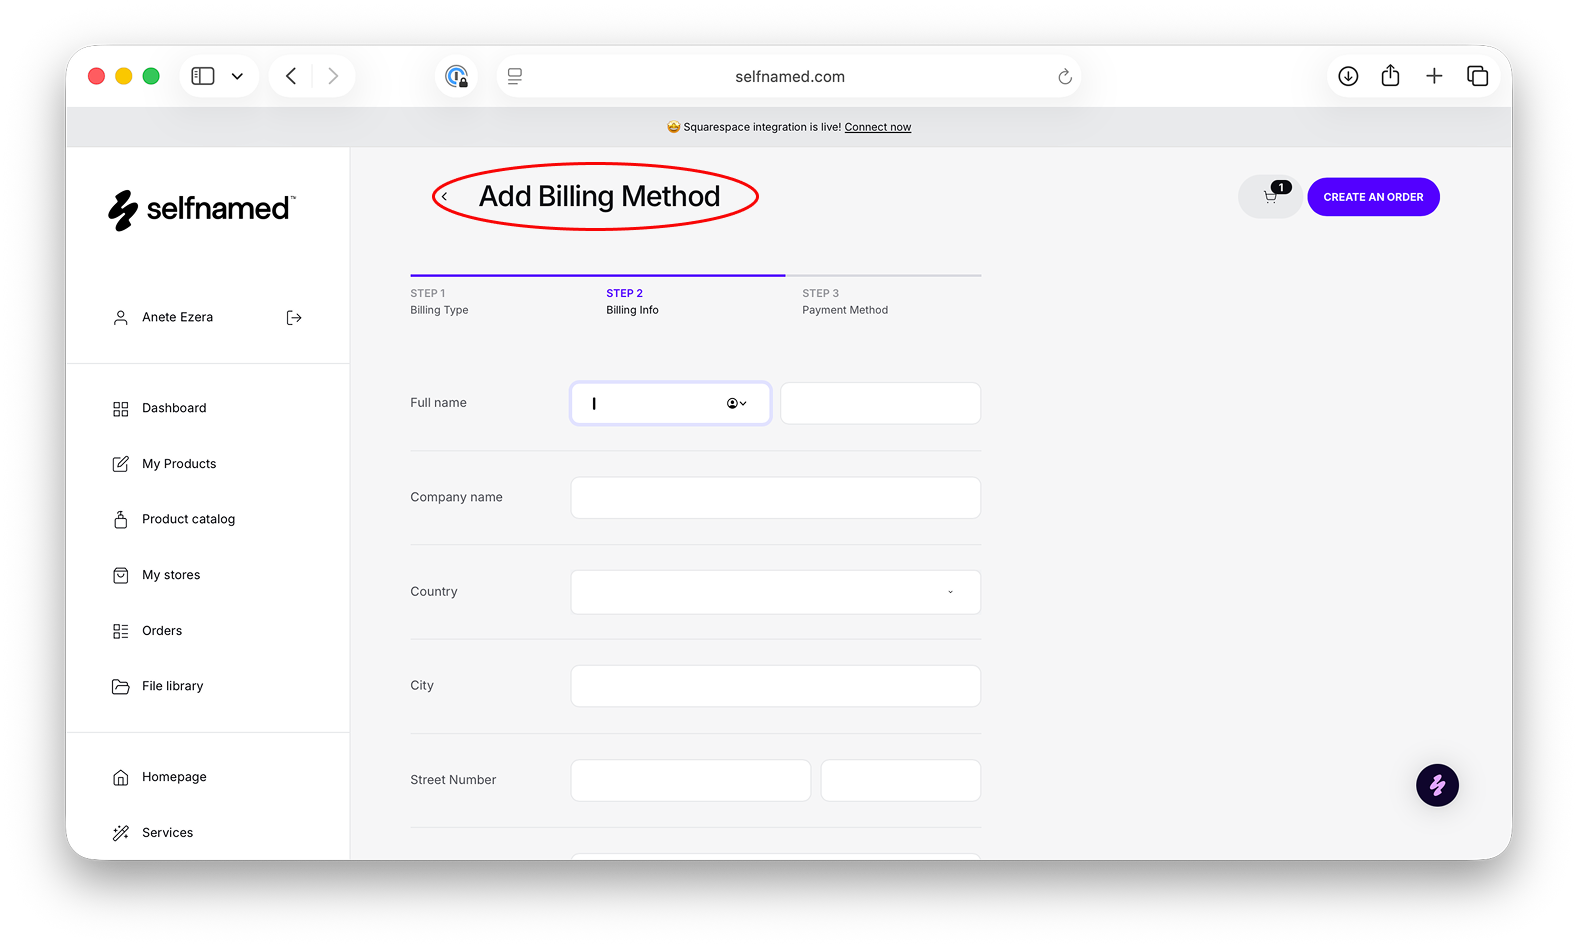Open Safari sidebar toggle icon

203,76
